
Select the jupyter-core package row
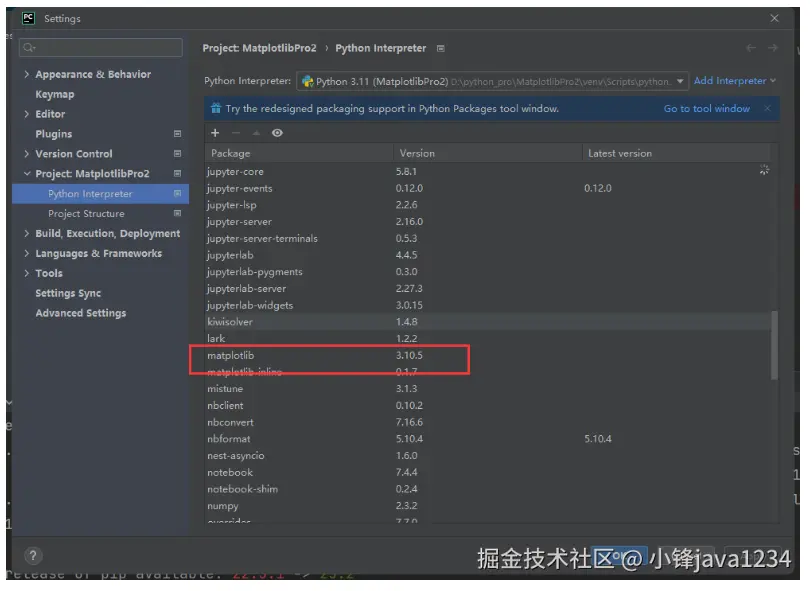pyautogui.click(x=487, y=172)
